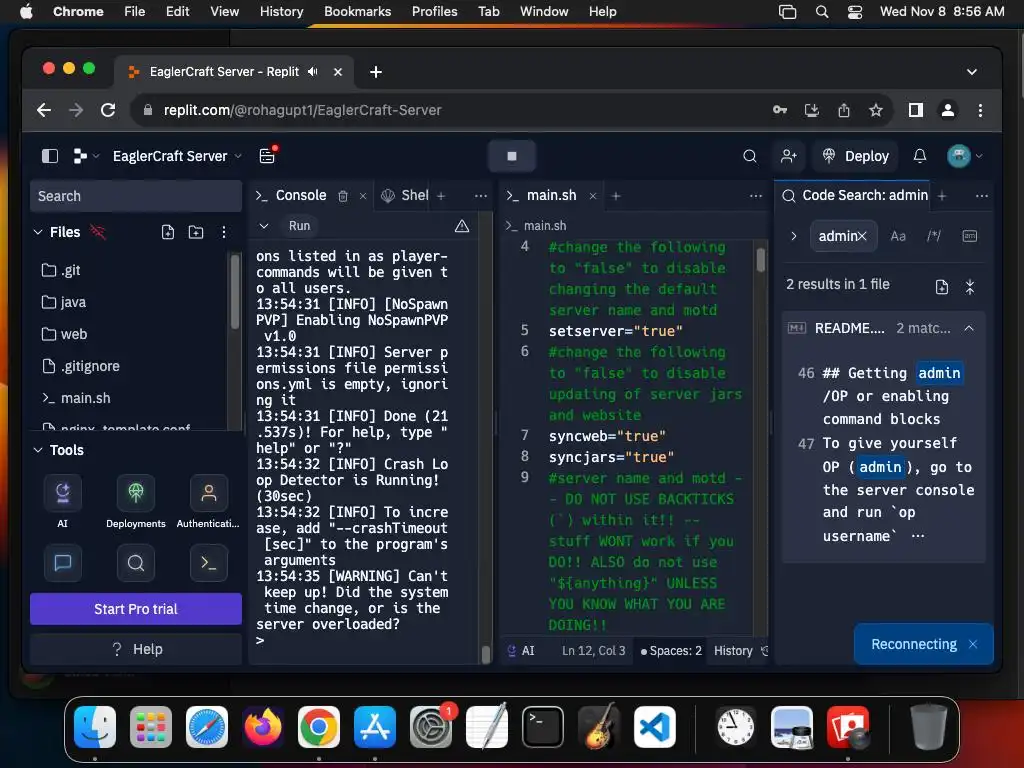Open the code search magnifier tool

click(136, 563)
